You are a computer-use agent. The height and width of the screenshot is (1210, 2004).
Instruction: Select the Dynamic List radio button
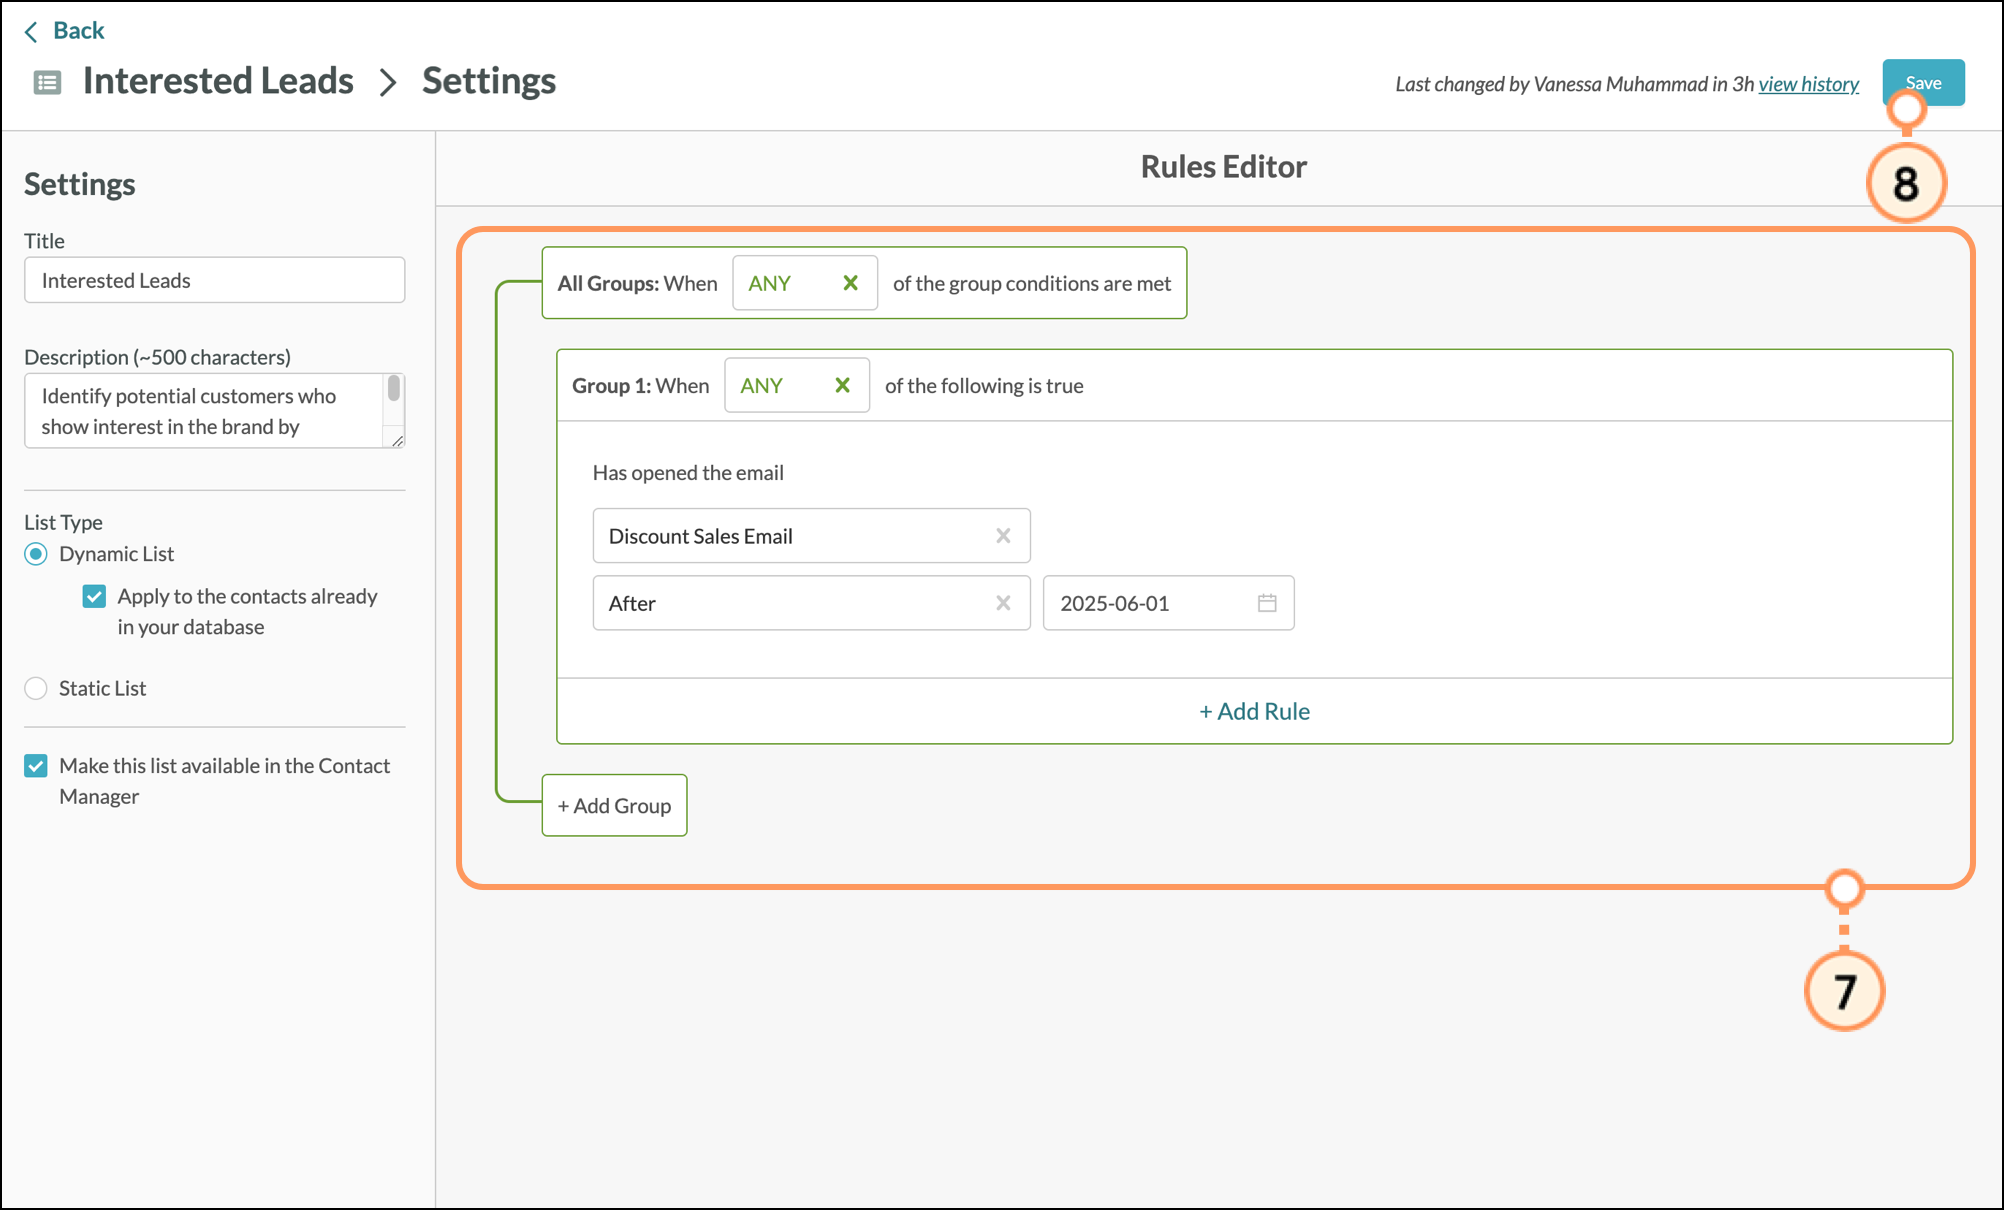click(x=36, y=554)
